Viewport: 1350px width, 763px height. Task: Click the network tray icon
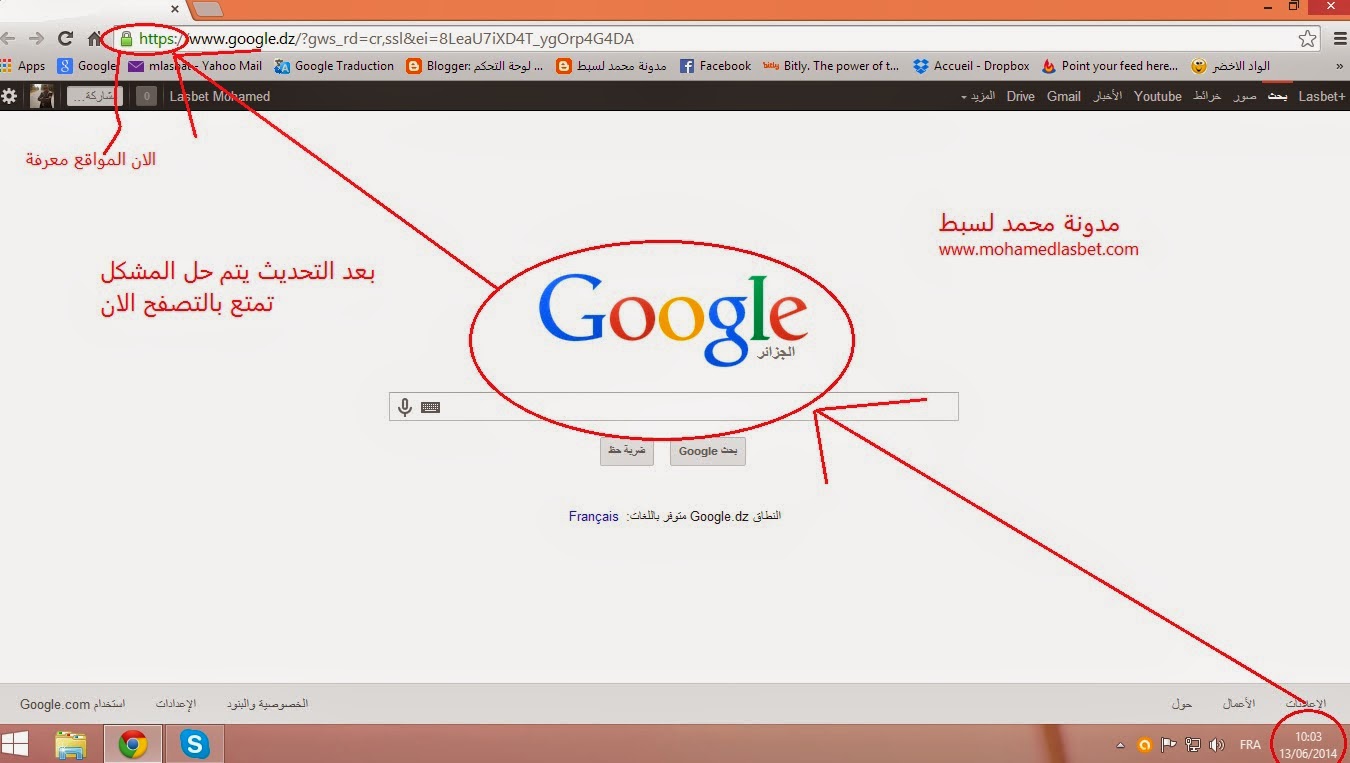[x=1192, y=745]
